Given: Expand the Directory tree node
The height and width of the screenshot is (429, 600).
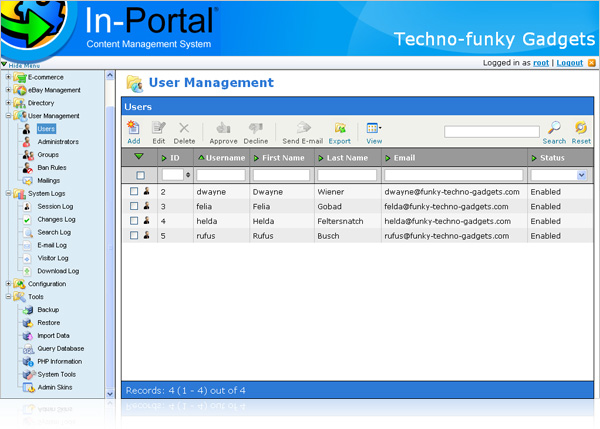Looking at the screenshot, I should (8, 103).
